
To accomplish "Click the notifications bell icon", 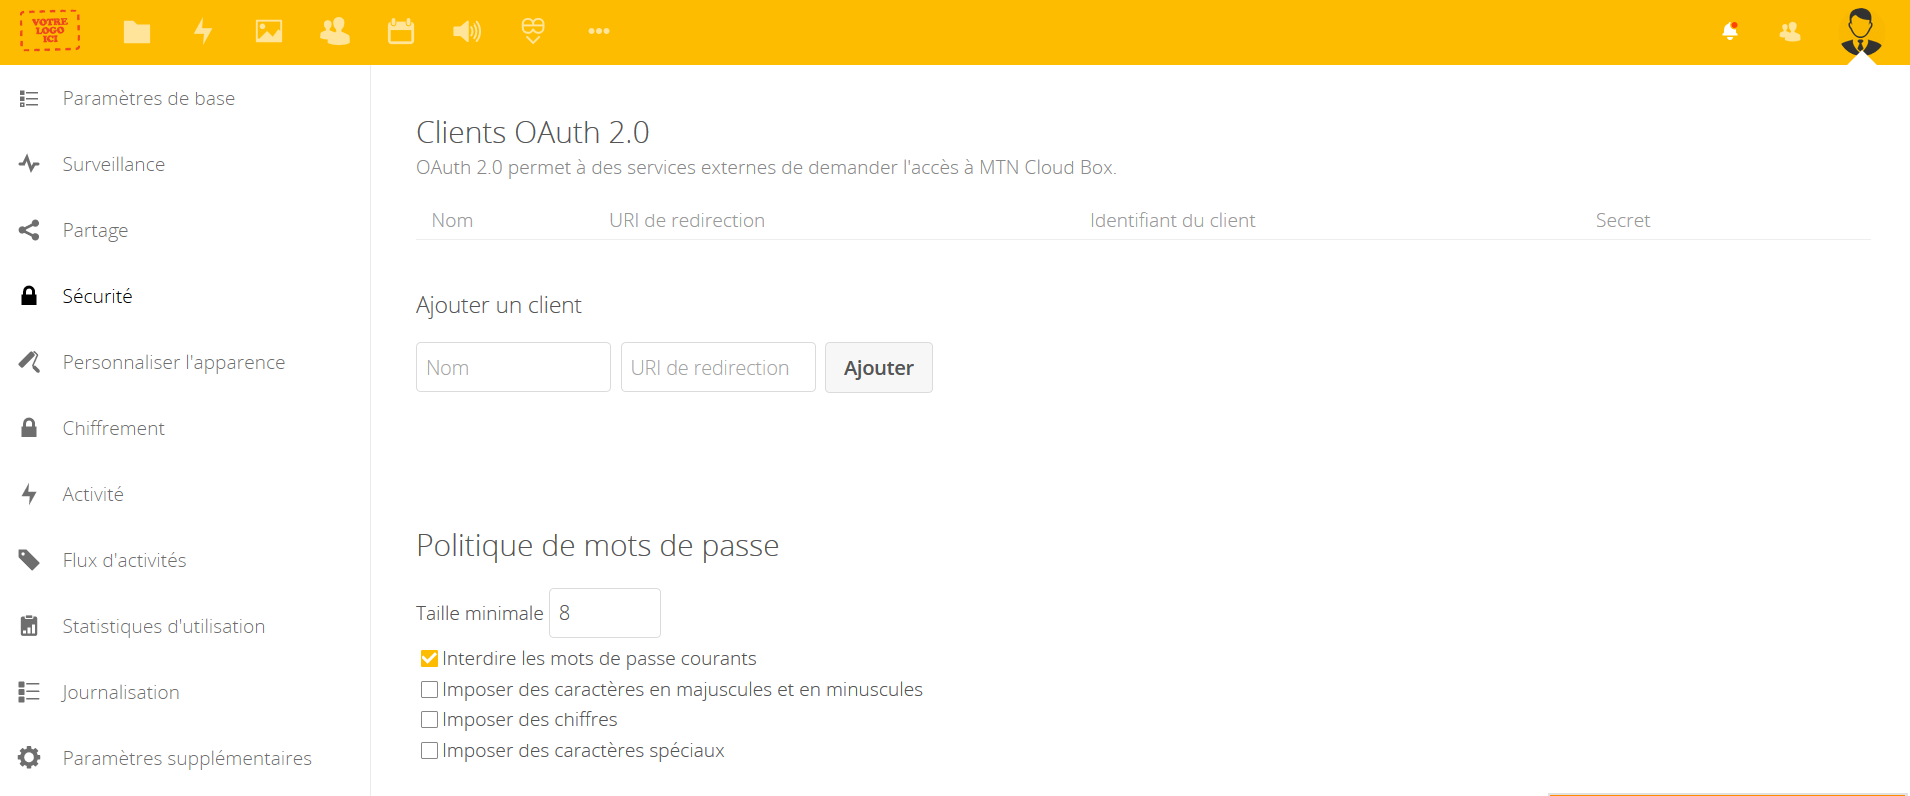I will [1730, 32].
